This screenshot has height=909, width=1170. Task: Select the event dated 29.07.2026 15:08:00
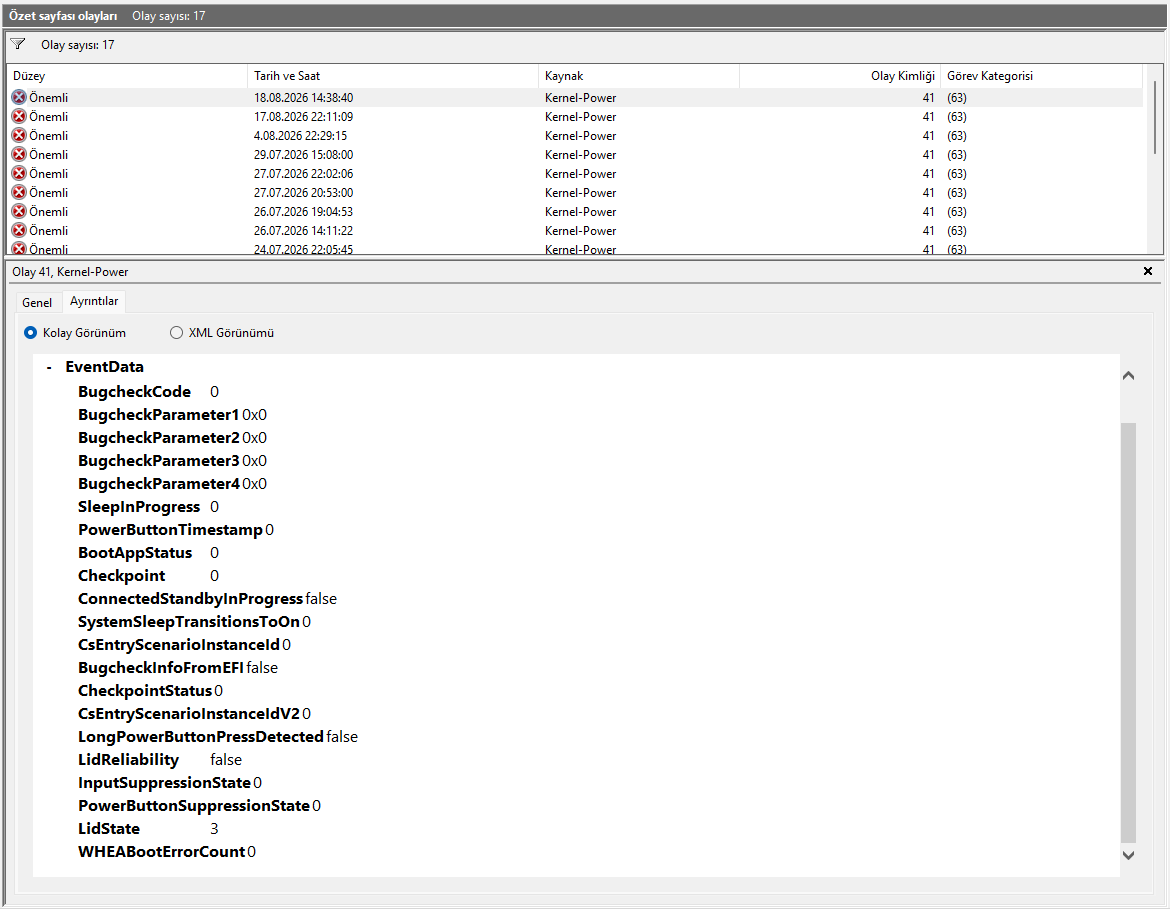575,154
